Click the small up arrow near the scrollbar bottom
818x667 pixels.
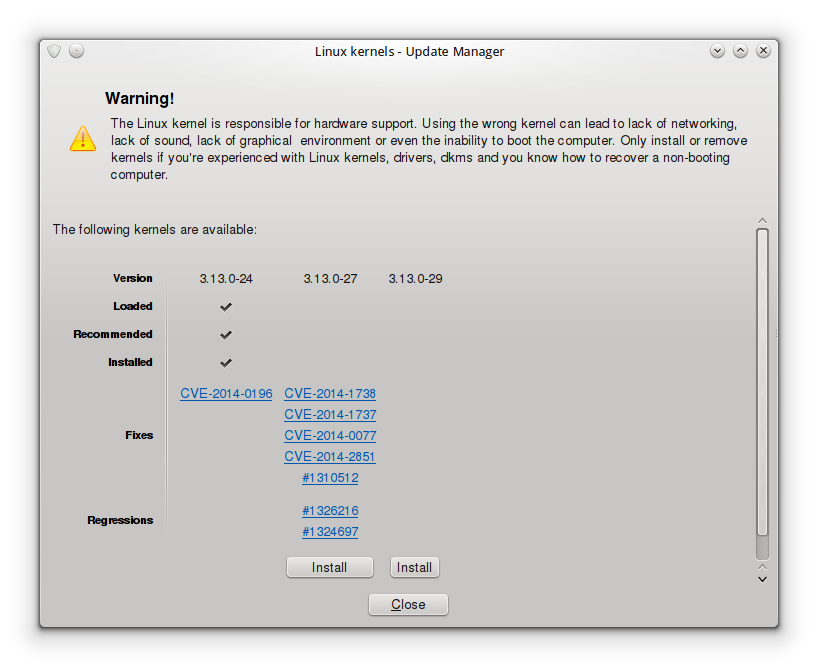pyautogui.click(x=762, y=567)
